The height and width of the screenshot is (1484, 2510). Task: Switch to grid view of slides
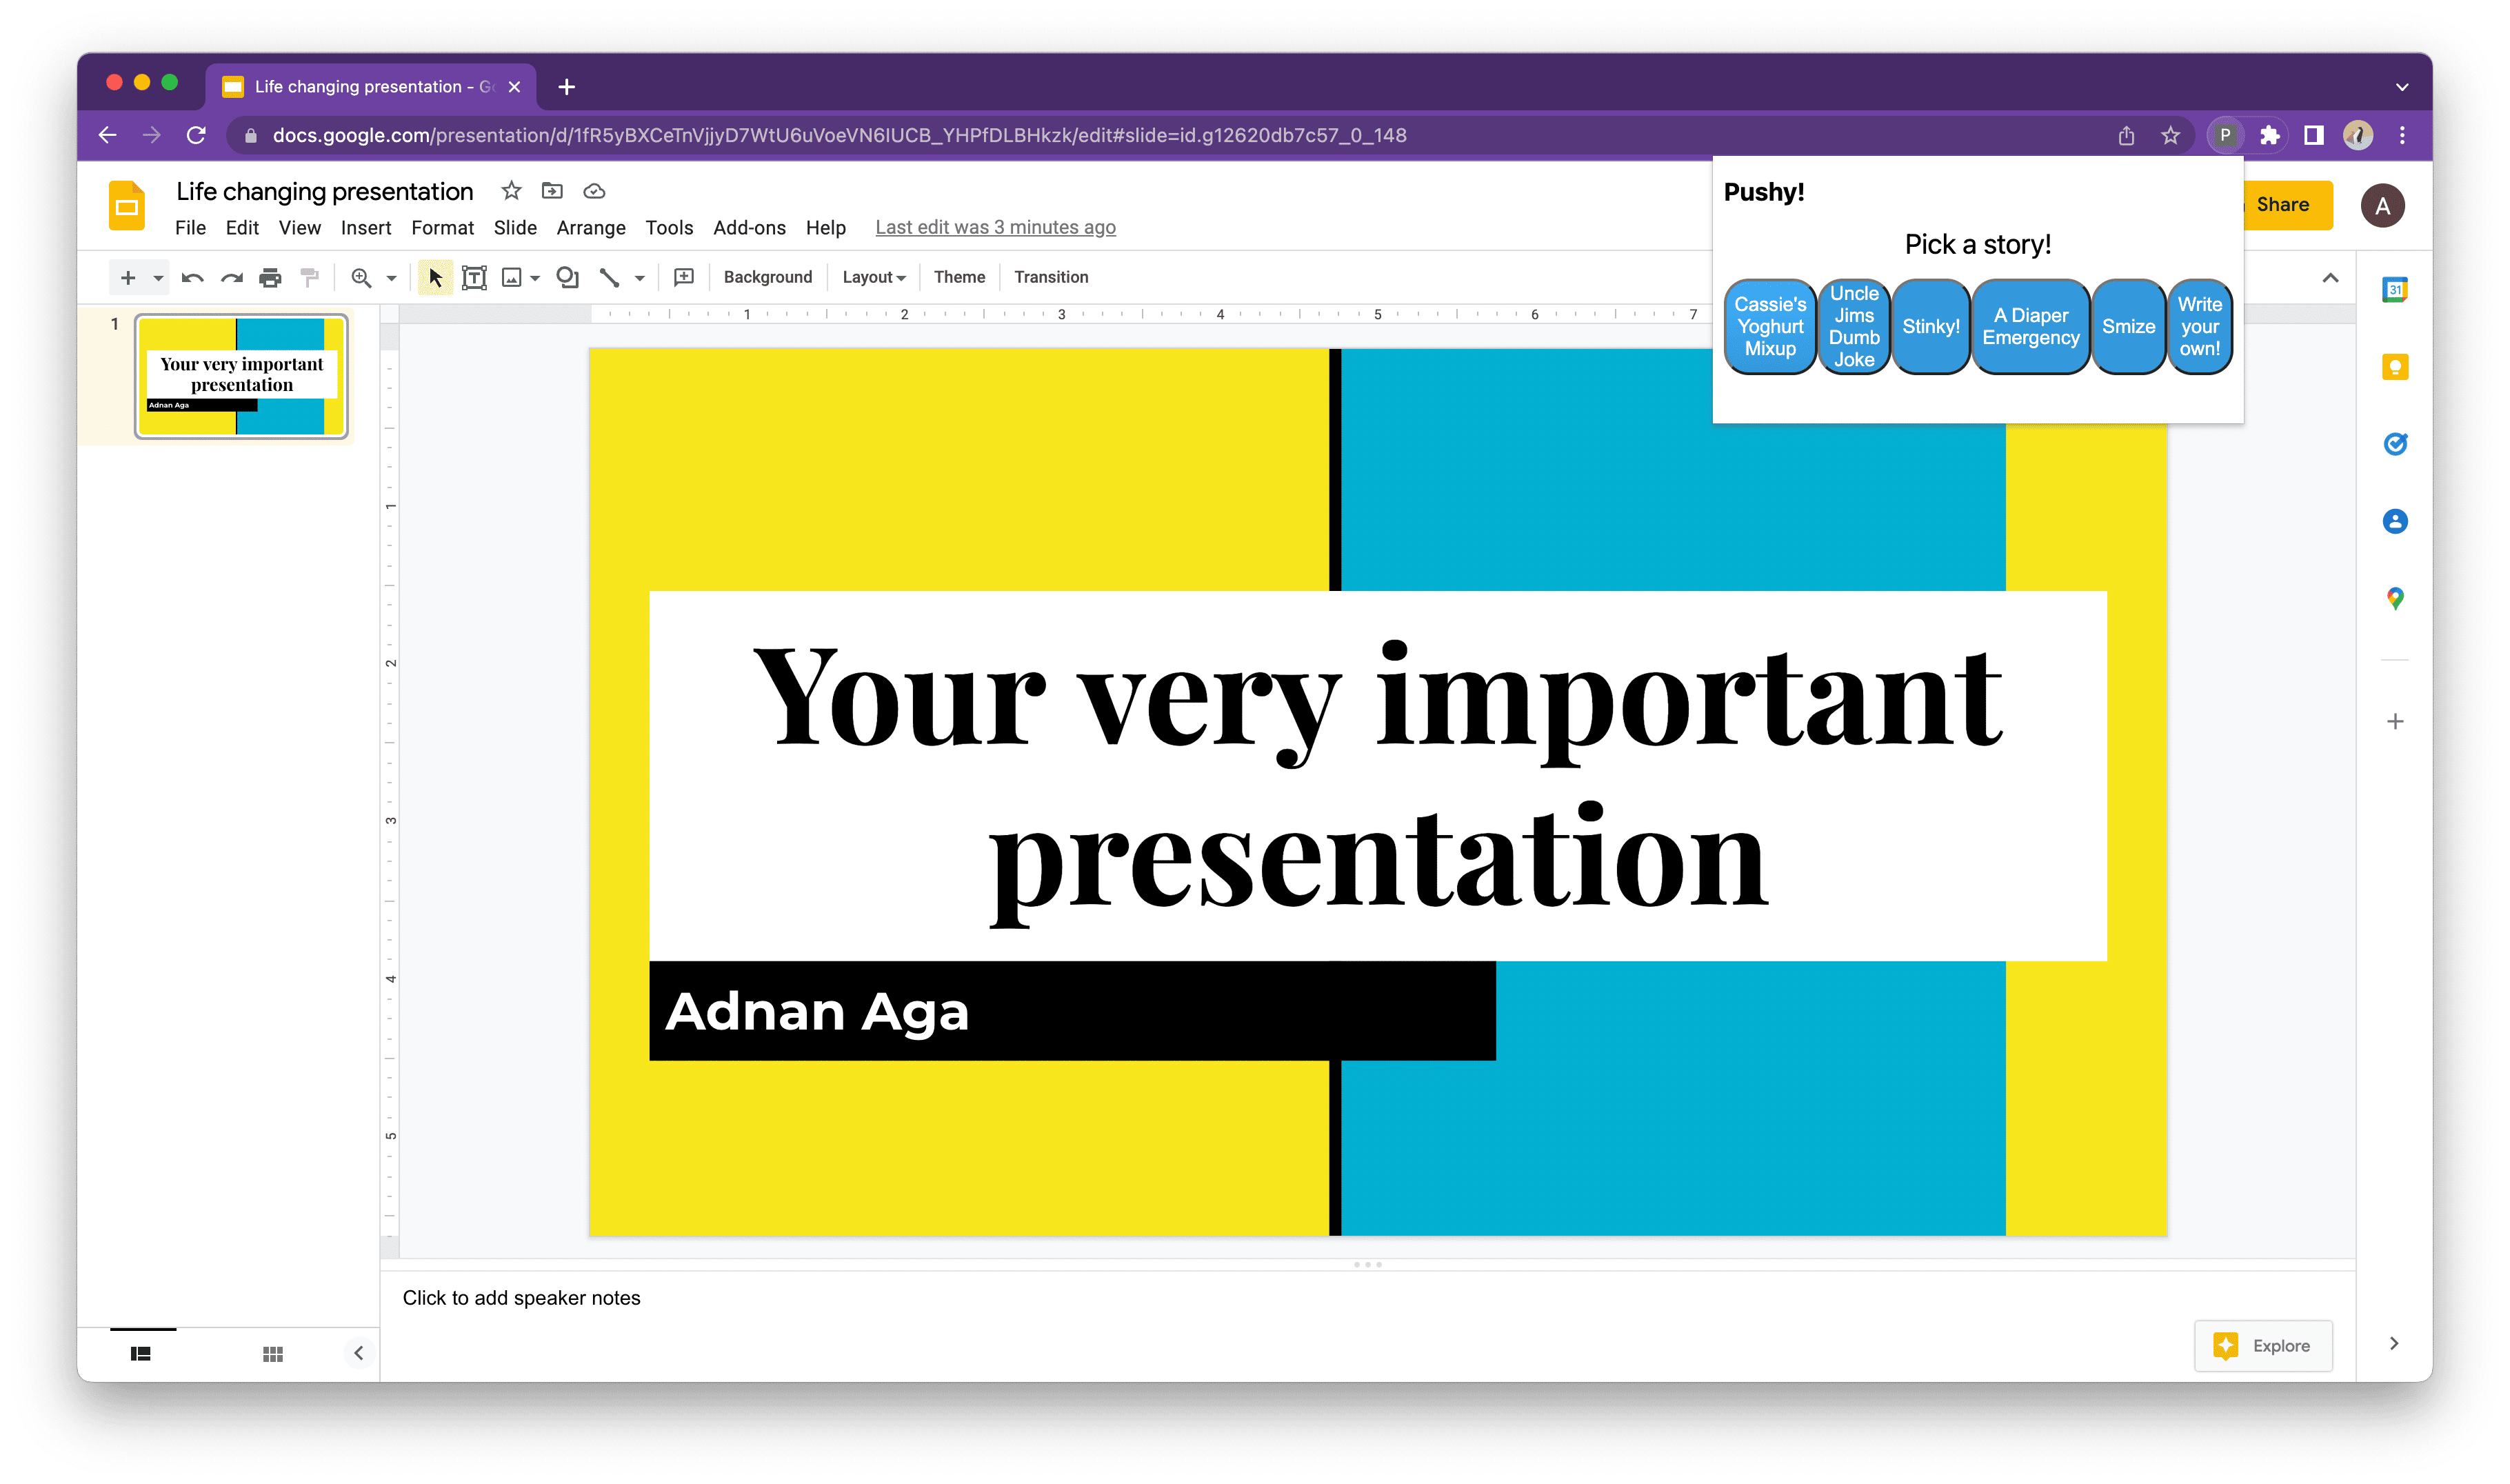pyautogui.click(x=272, y=1354)
